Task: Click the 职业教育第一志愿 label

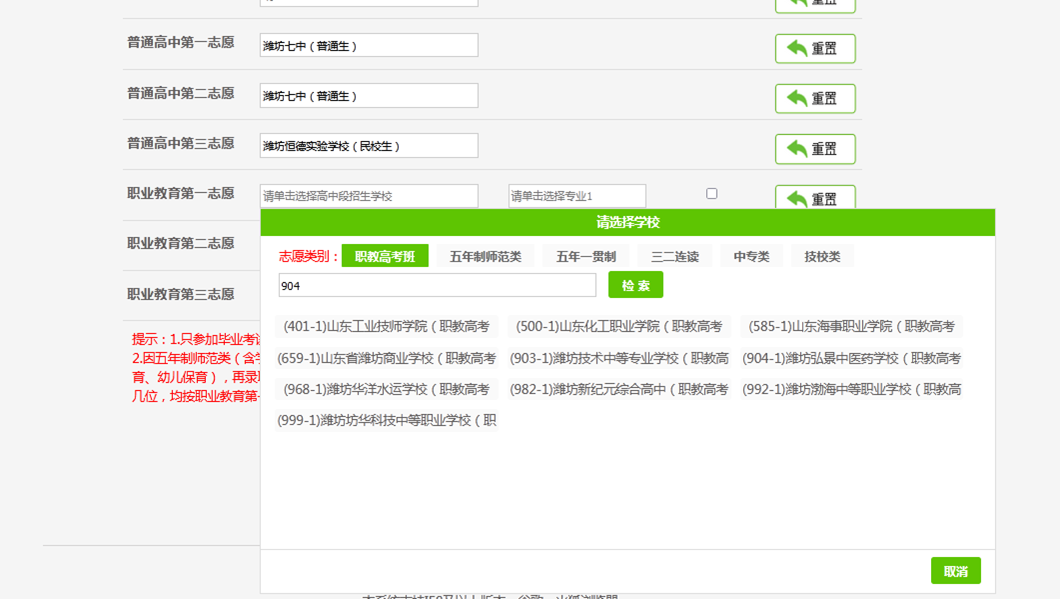Action: [x=181, y=193]
